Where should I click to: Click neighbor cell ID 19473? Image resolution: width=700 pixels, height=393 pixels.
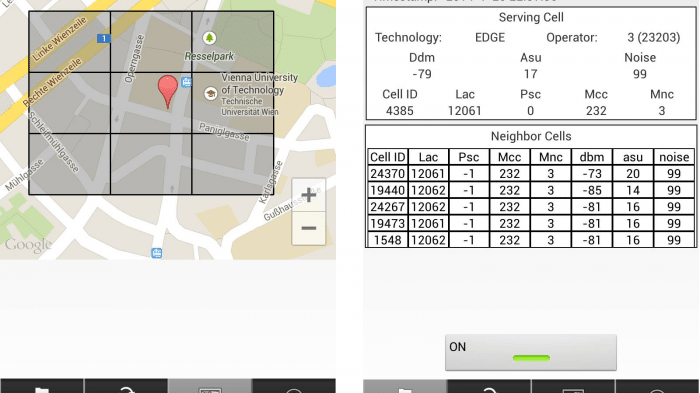388,224
